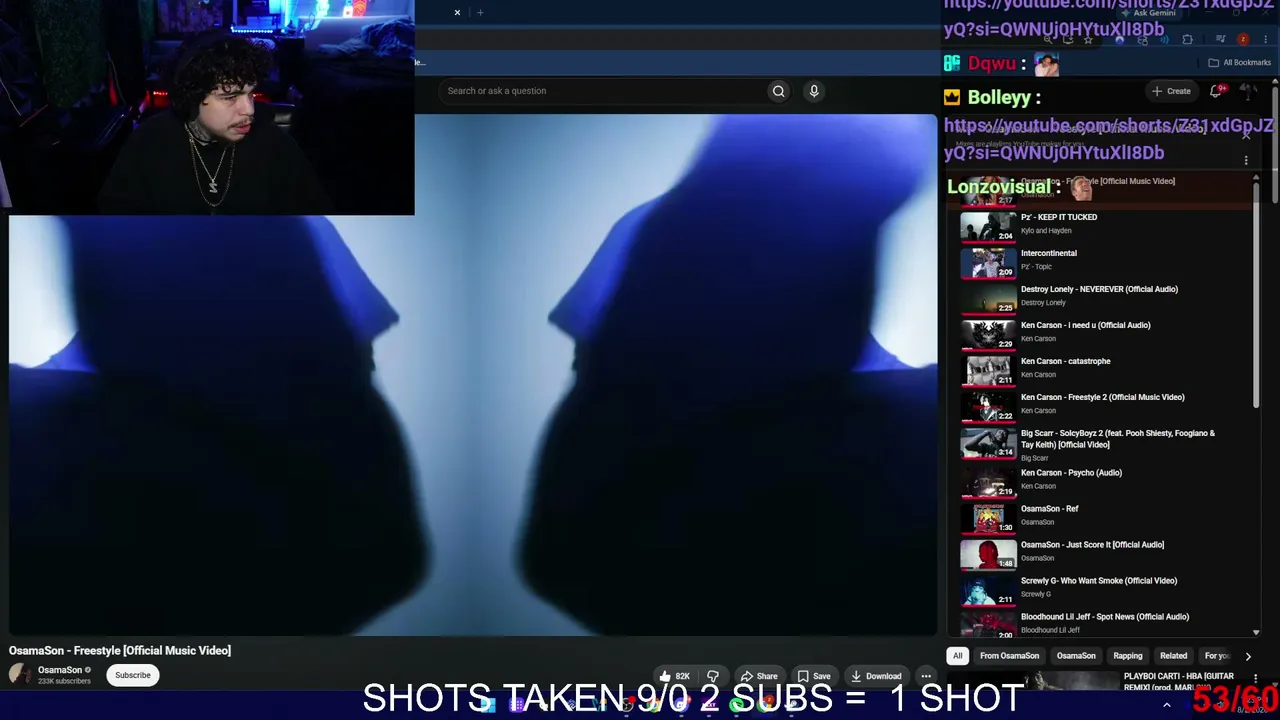Viewport: 1280px width, 720px height.
Task: Bookmark this page with the star icon
Action: click(1088, 40)
